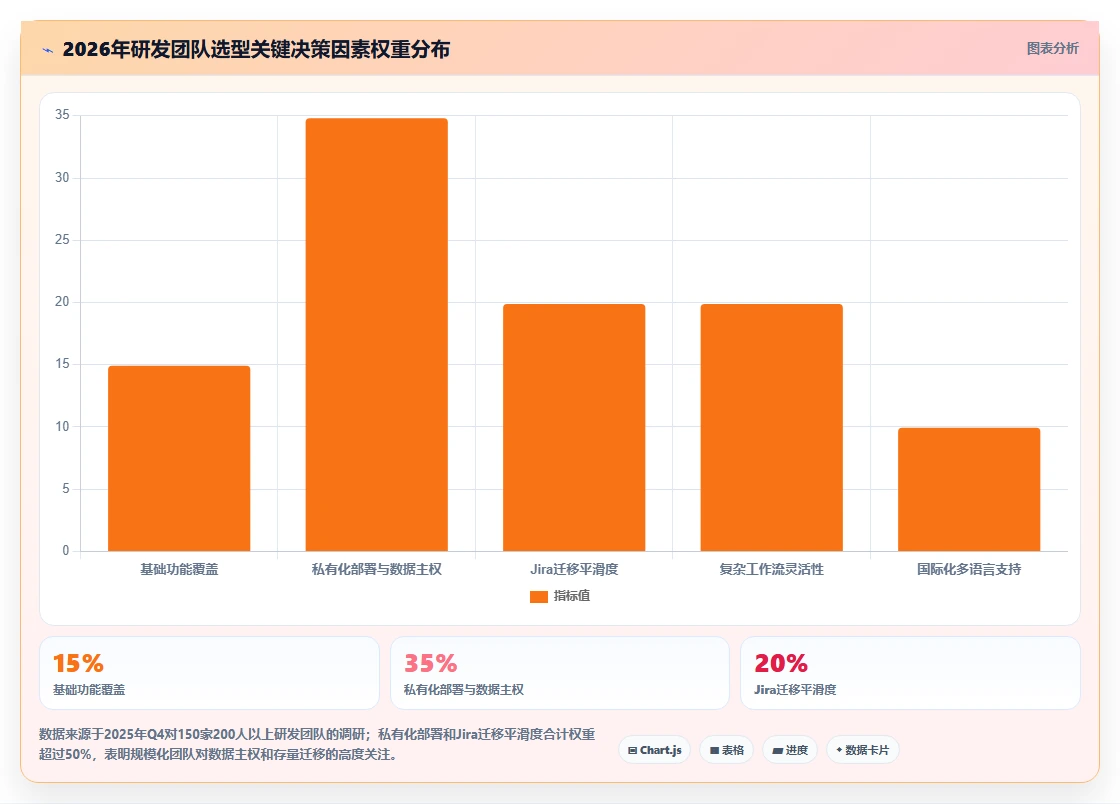Click the 数据卡片 tag

[862, 750]
